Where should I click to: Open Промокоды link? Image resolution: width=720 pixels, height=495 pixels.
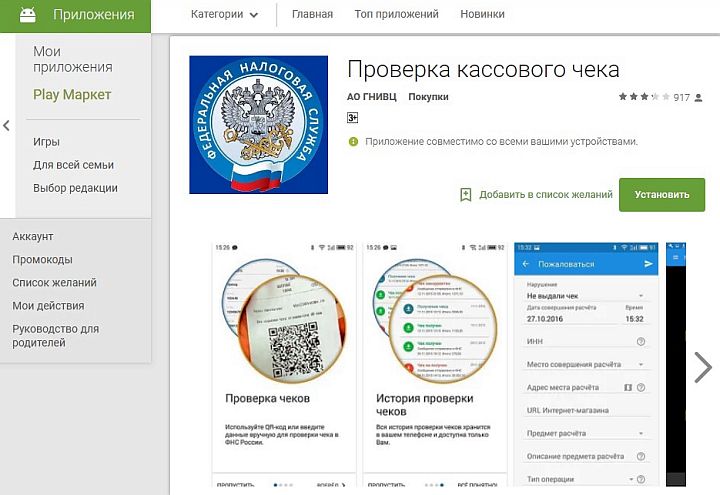42,259
